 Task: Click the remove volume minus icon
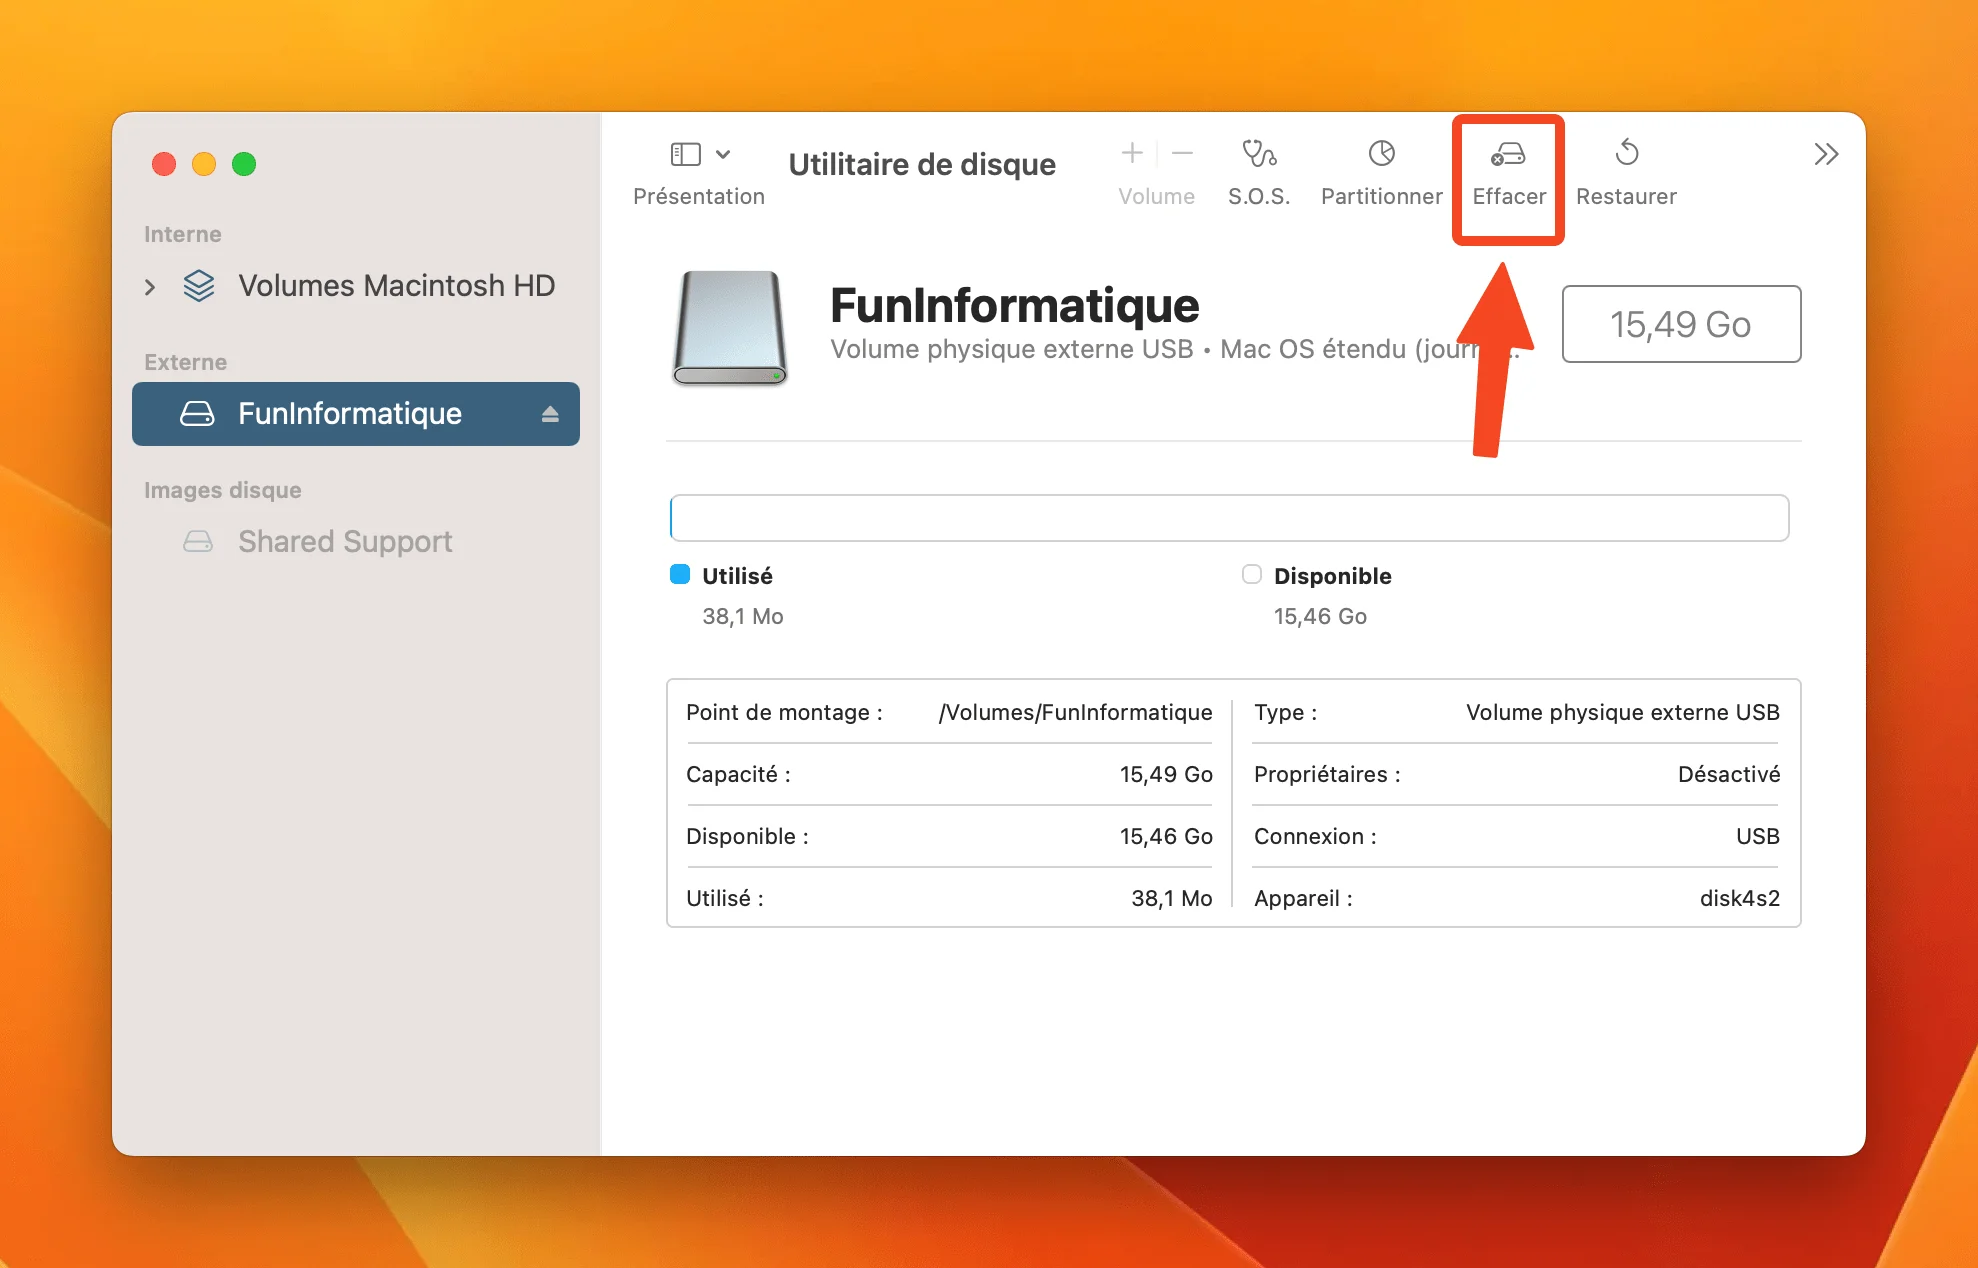(x=1182, y=153)
